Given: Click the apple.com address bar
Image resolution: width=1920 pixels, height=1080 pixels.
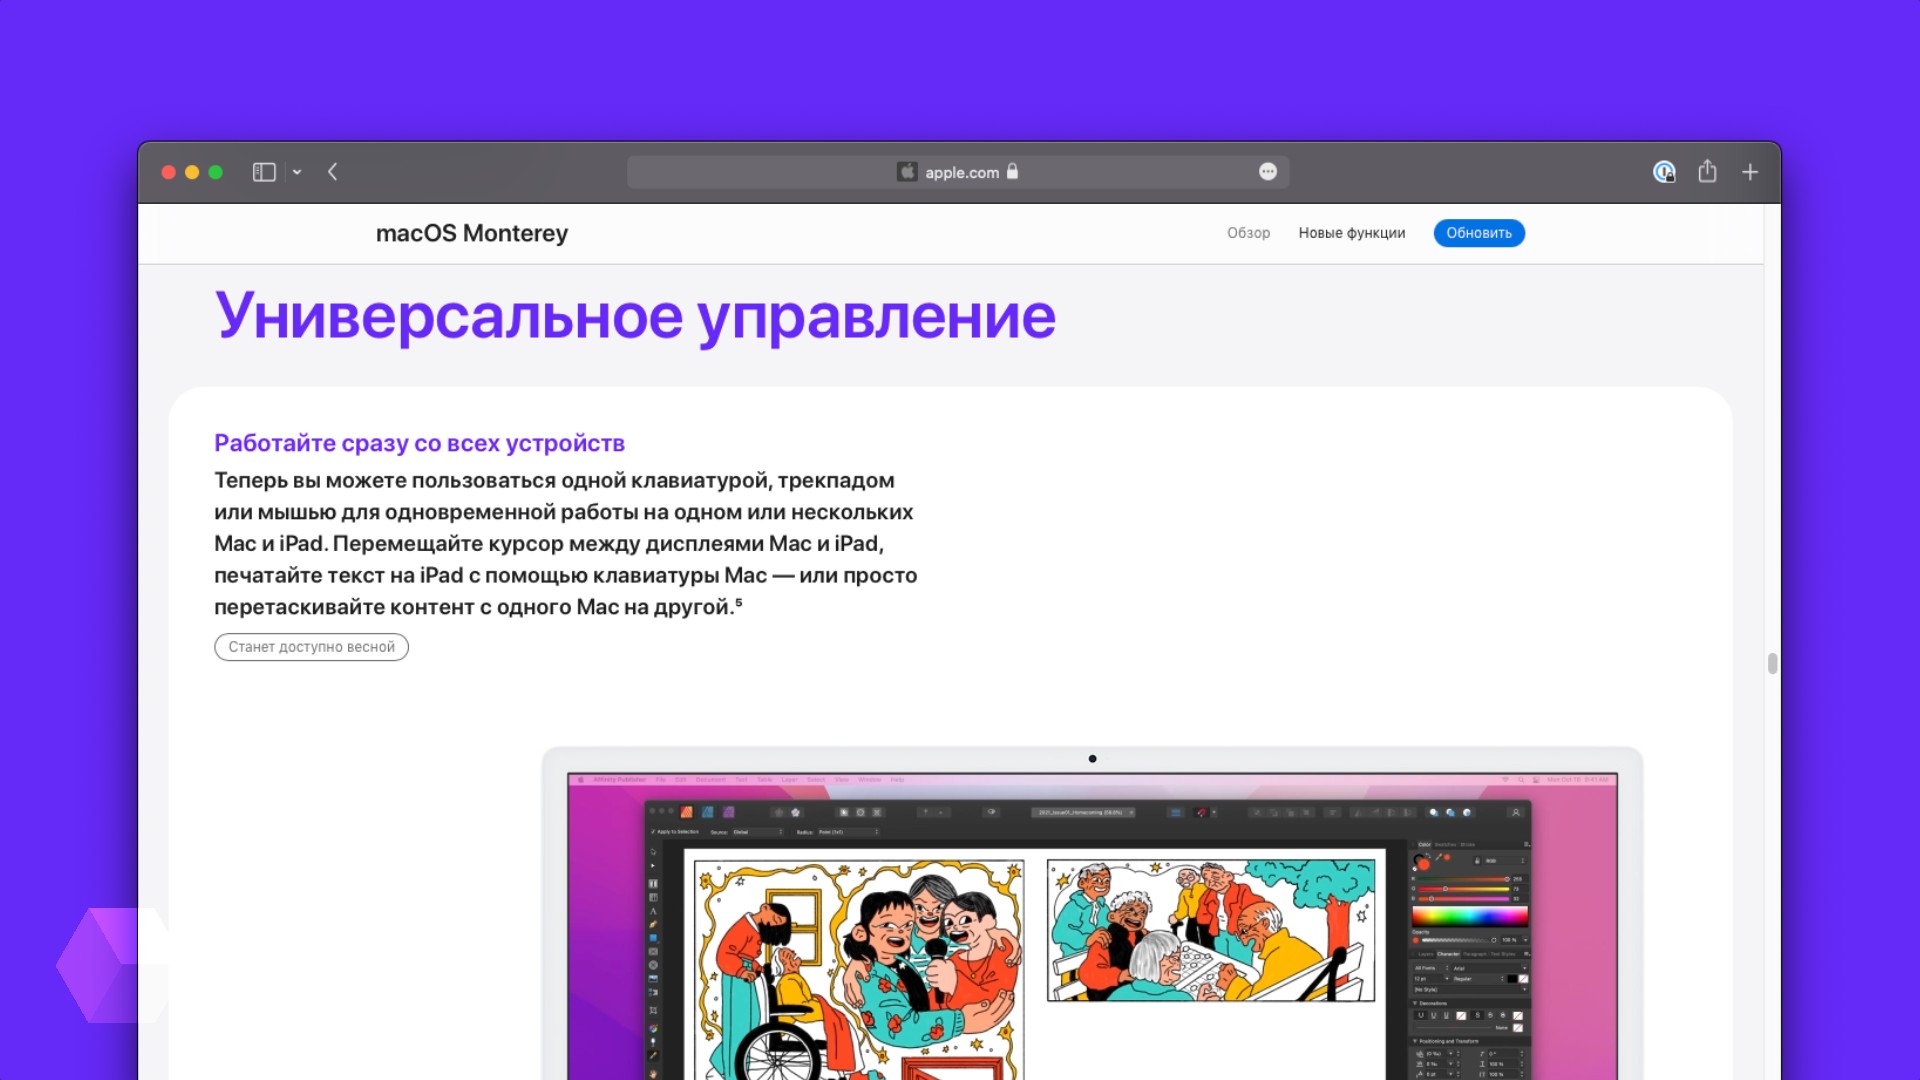Looking at the screenshot, I should pos(957,172).
